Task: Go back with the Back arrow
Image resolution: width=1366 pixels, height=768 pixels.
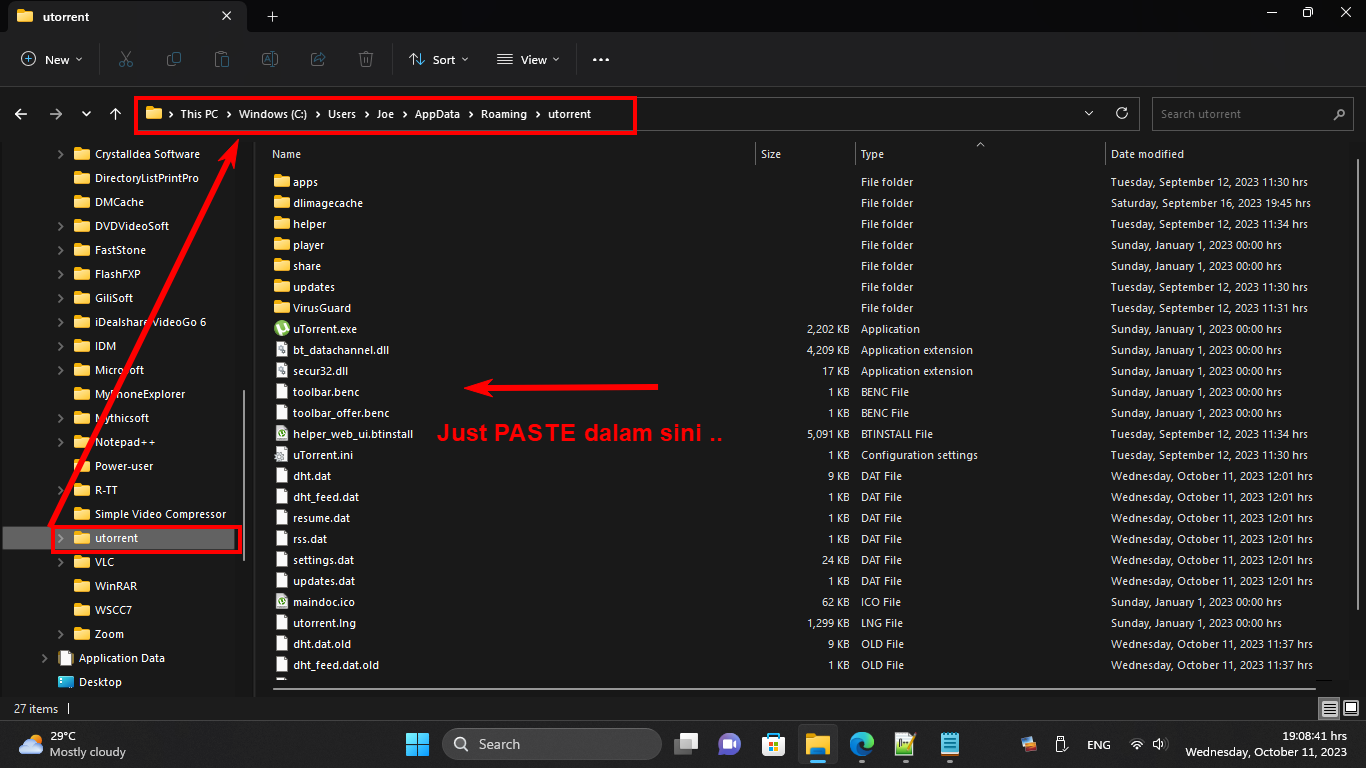Action: [21, 114]
